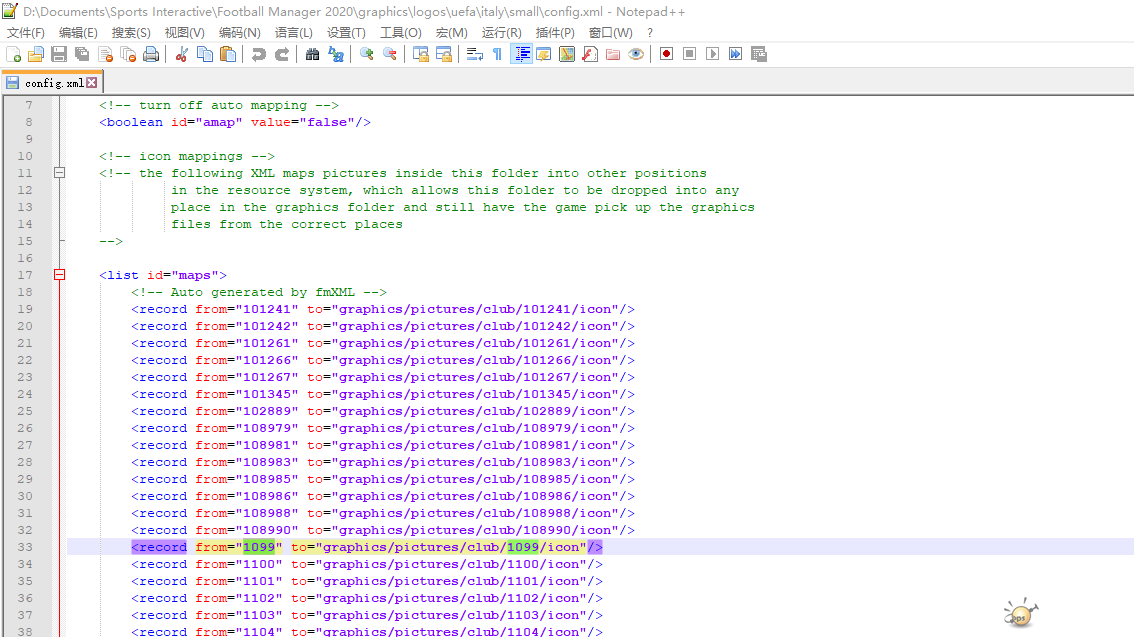Zoom in on the text

click(367, 54)
